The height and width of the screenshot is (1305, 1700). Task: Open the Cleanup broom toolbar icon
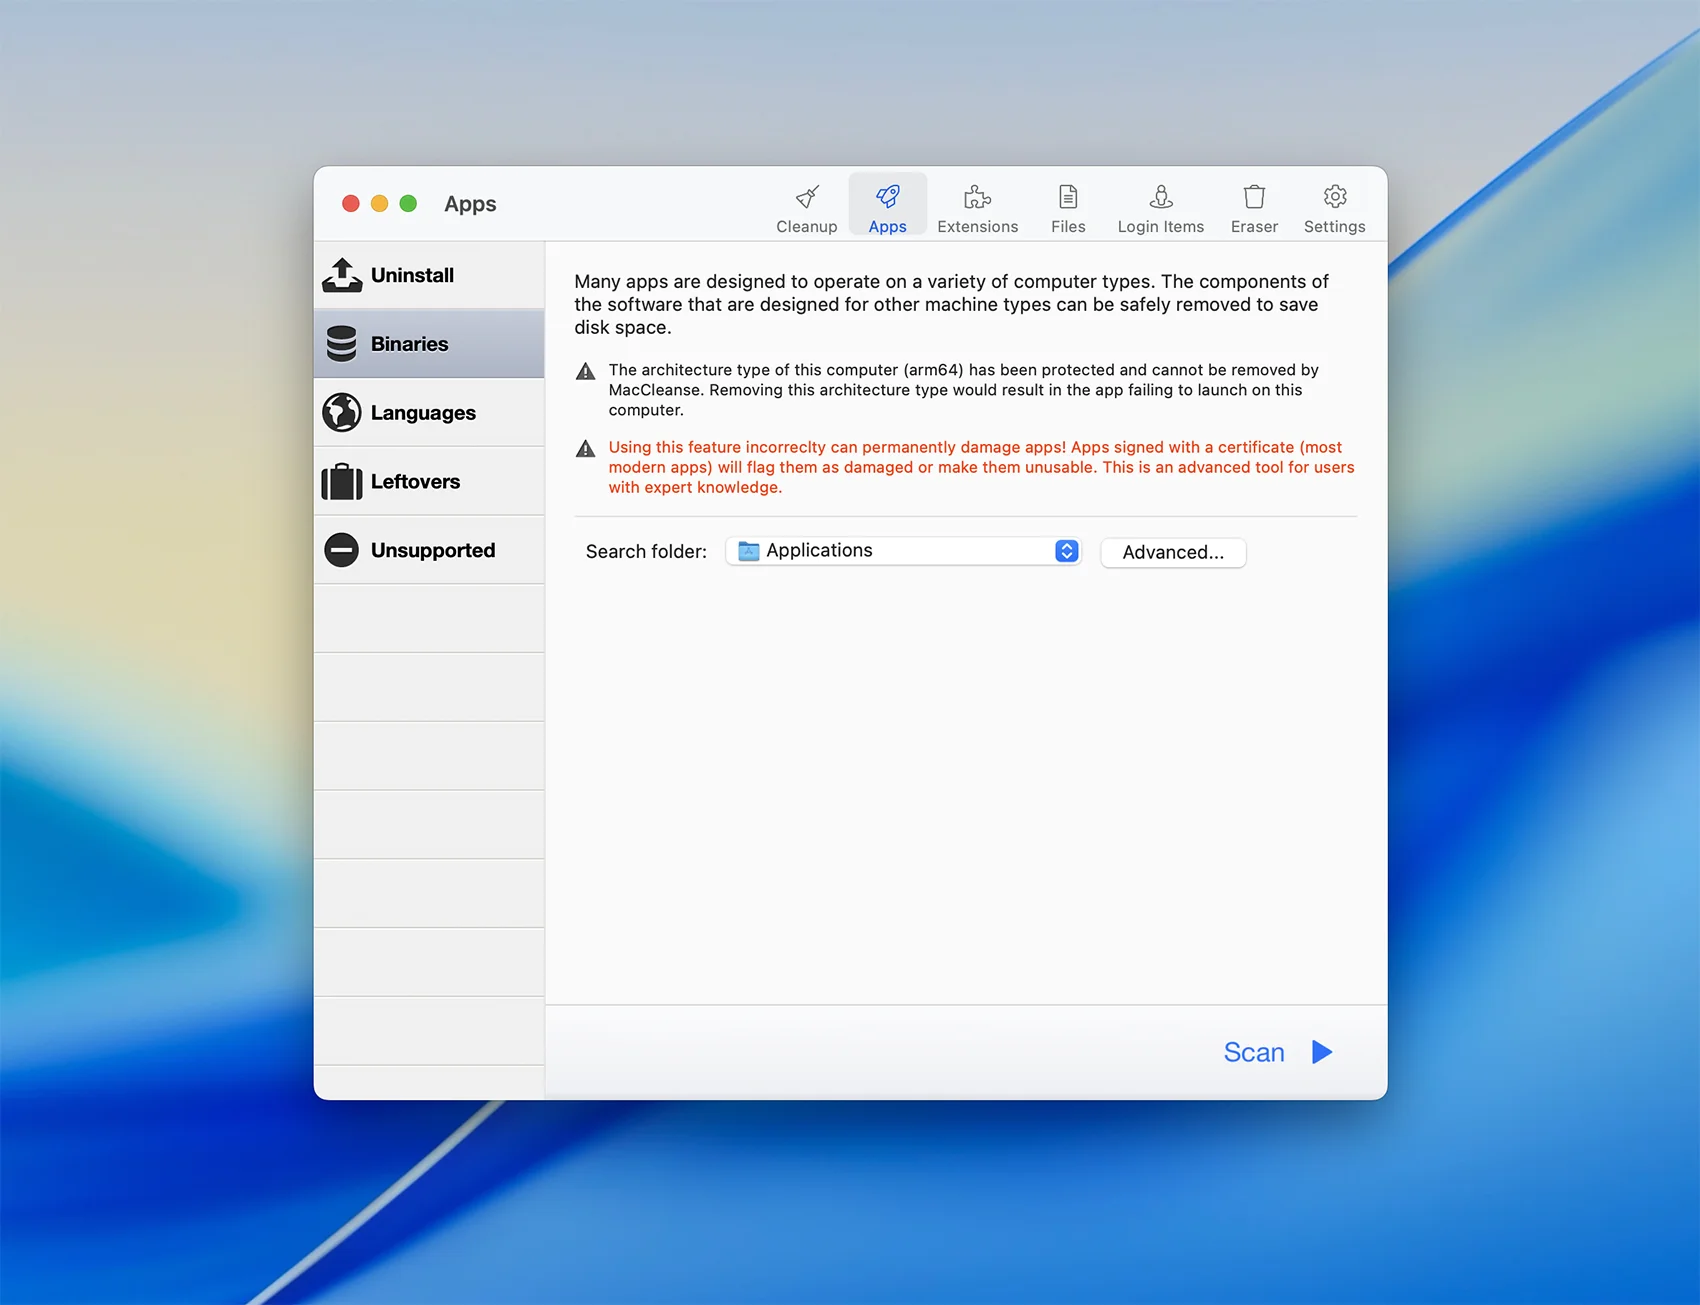pyautogui.click(x=807, y=197)
